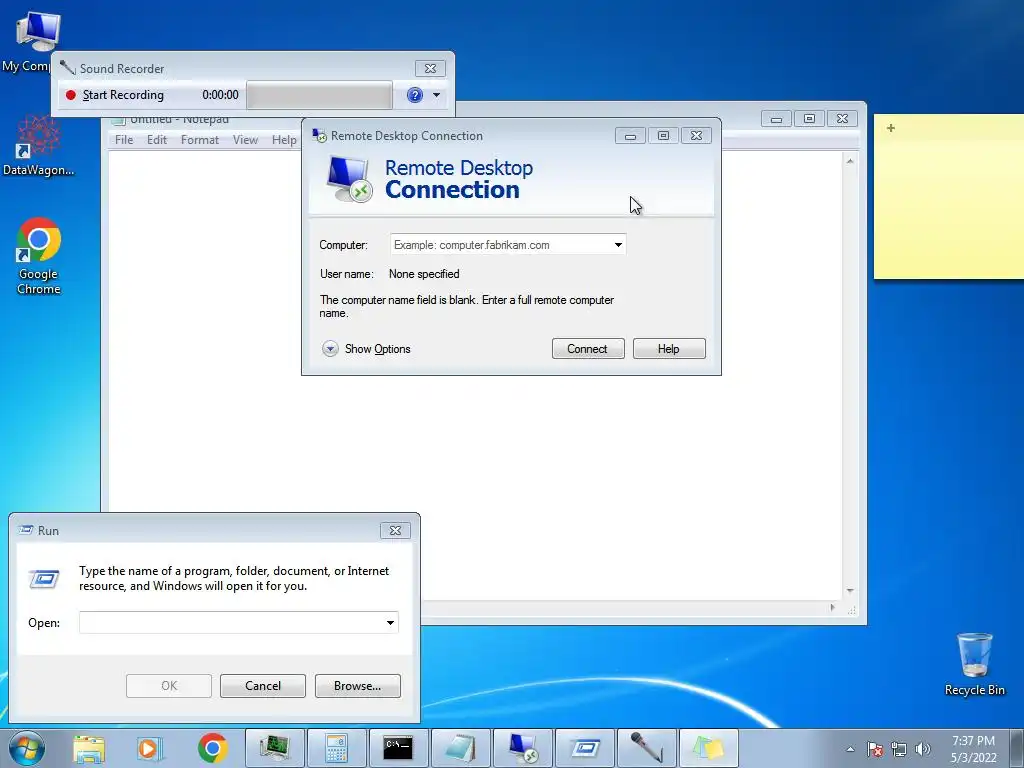This screenshot has width=1024, height=768.
Task: Click the Connect button
Action: [x=588, y=349]
